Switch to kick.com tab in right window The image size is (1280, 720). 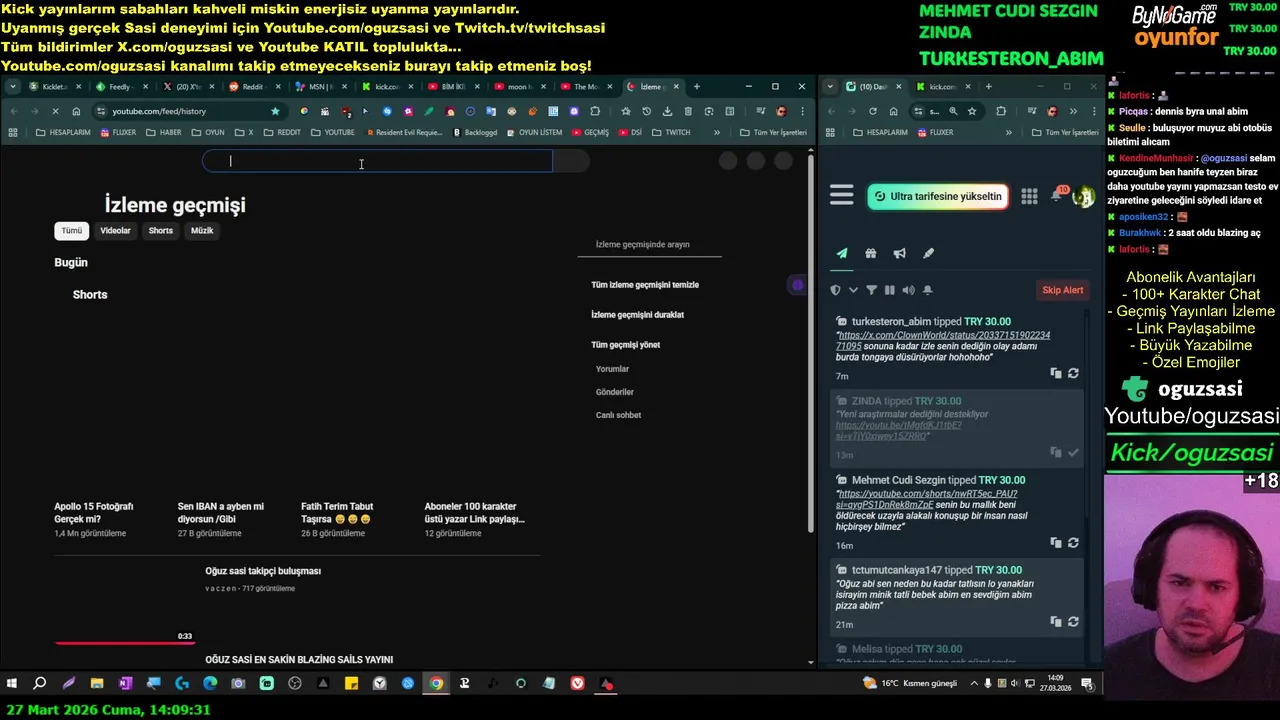tap(943, 87)
